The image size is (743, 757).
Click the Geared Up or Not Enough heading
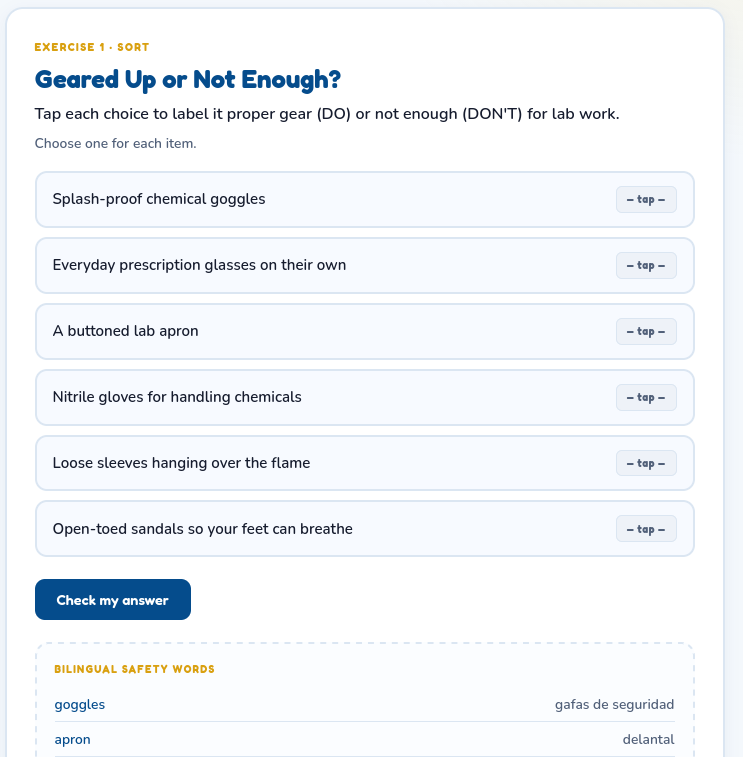point(188,80)
